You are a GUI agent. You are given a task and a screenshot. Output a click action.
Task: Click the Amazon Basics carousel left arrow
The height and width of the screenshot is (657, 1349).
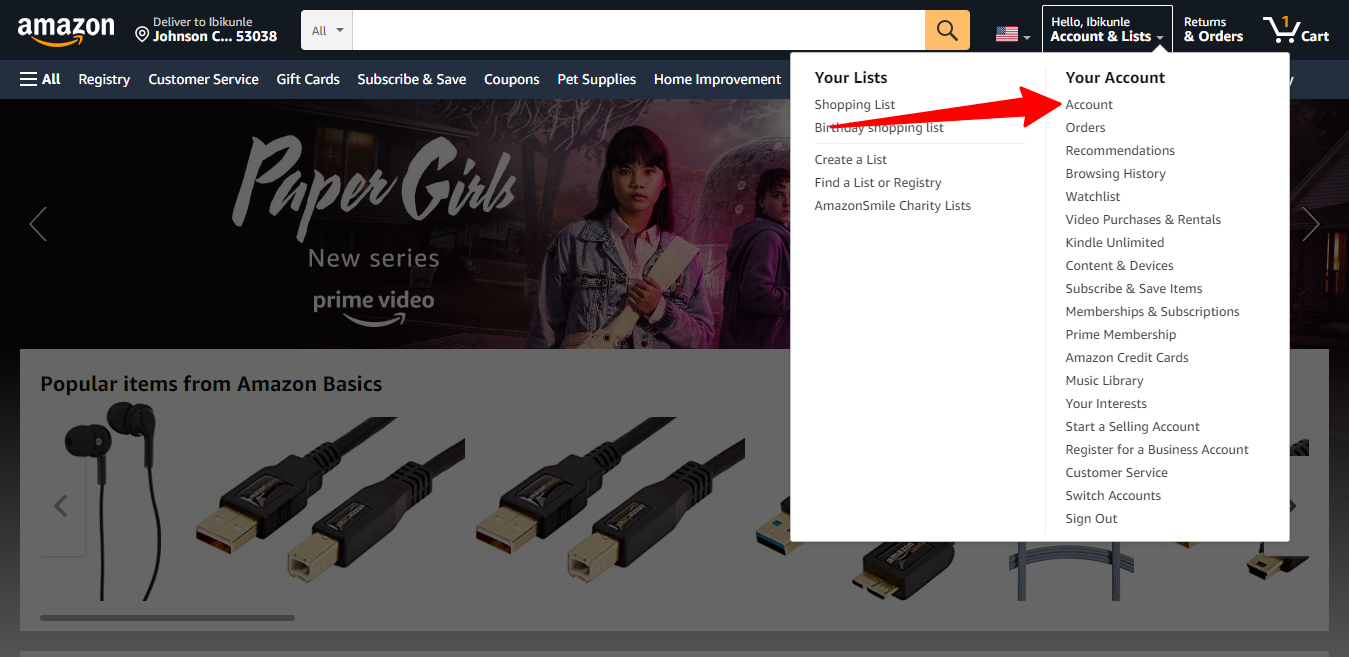61,506
